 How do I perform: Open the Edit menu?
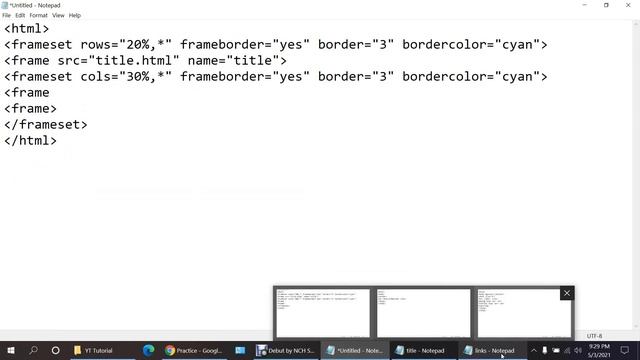20,15
